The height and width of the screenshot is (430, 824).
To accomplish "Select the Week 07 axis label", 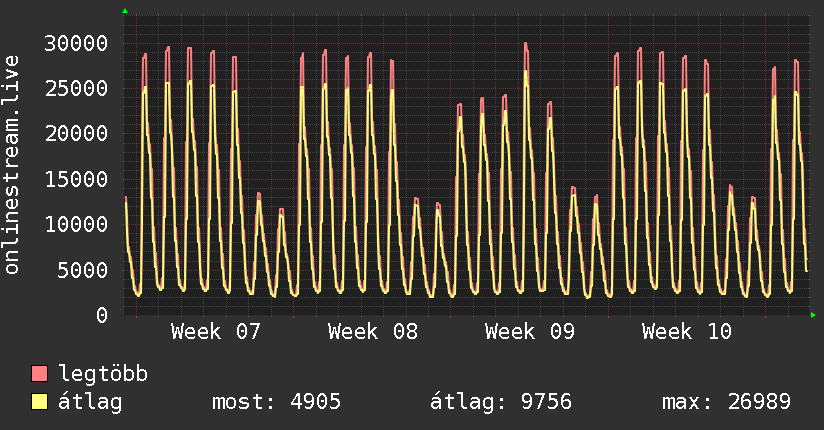I will point(216,332).
